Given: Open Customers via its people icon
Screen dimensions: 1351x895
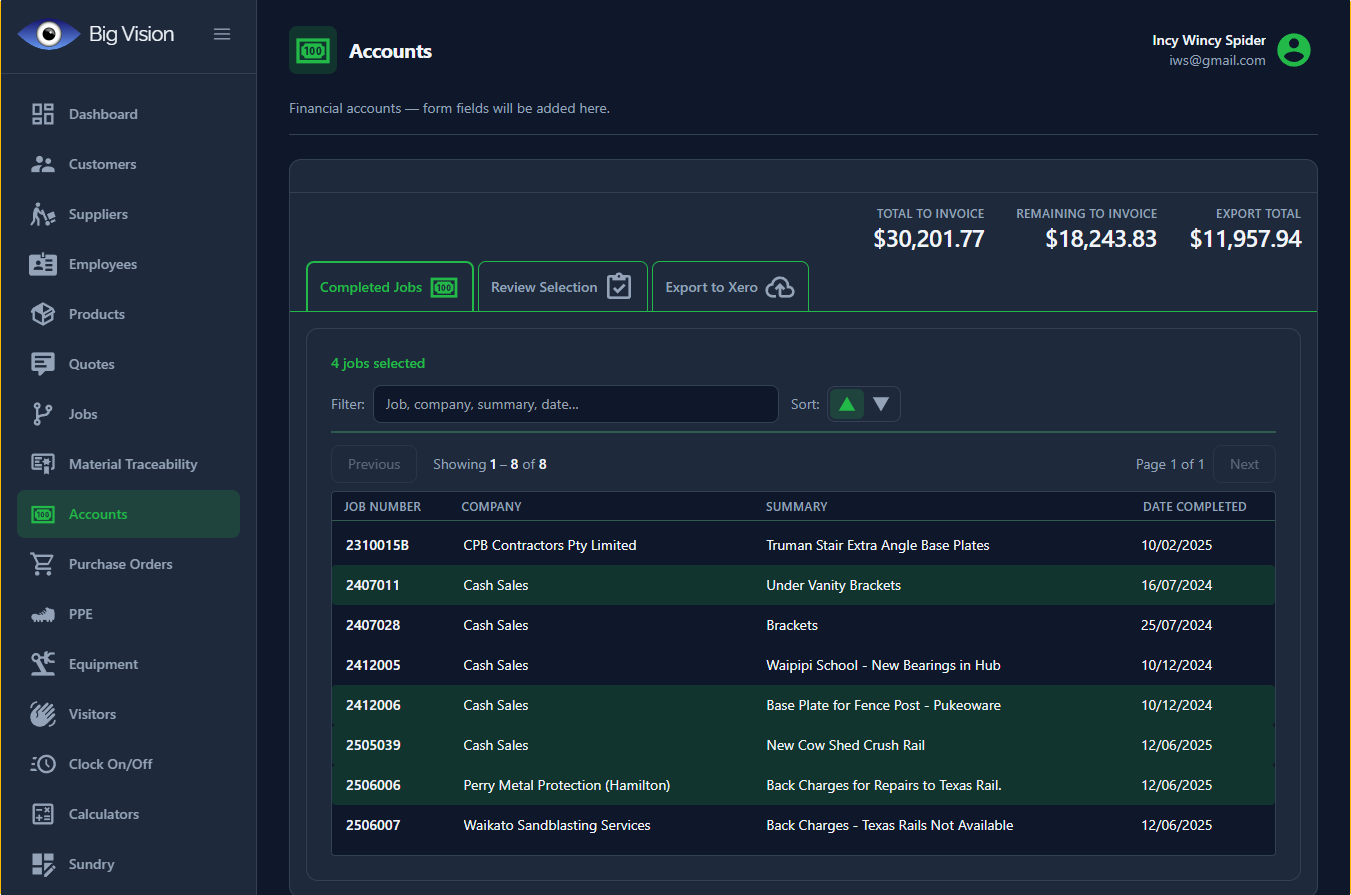Looking at the screenshot, I should click(x=43, y=164).
